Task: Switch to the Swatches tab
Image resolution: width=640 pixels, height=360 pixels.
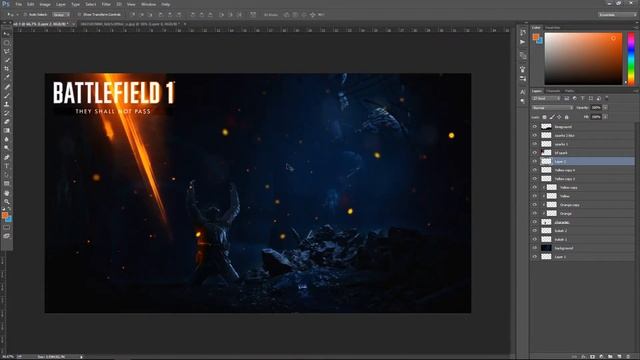Action: click(x=553, y=28)
